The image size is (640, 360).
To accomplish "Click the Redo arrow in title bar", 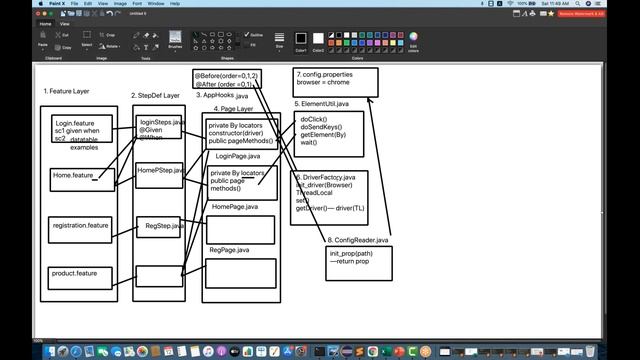I will (118, 13).
